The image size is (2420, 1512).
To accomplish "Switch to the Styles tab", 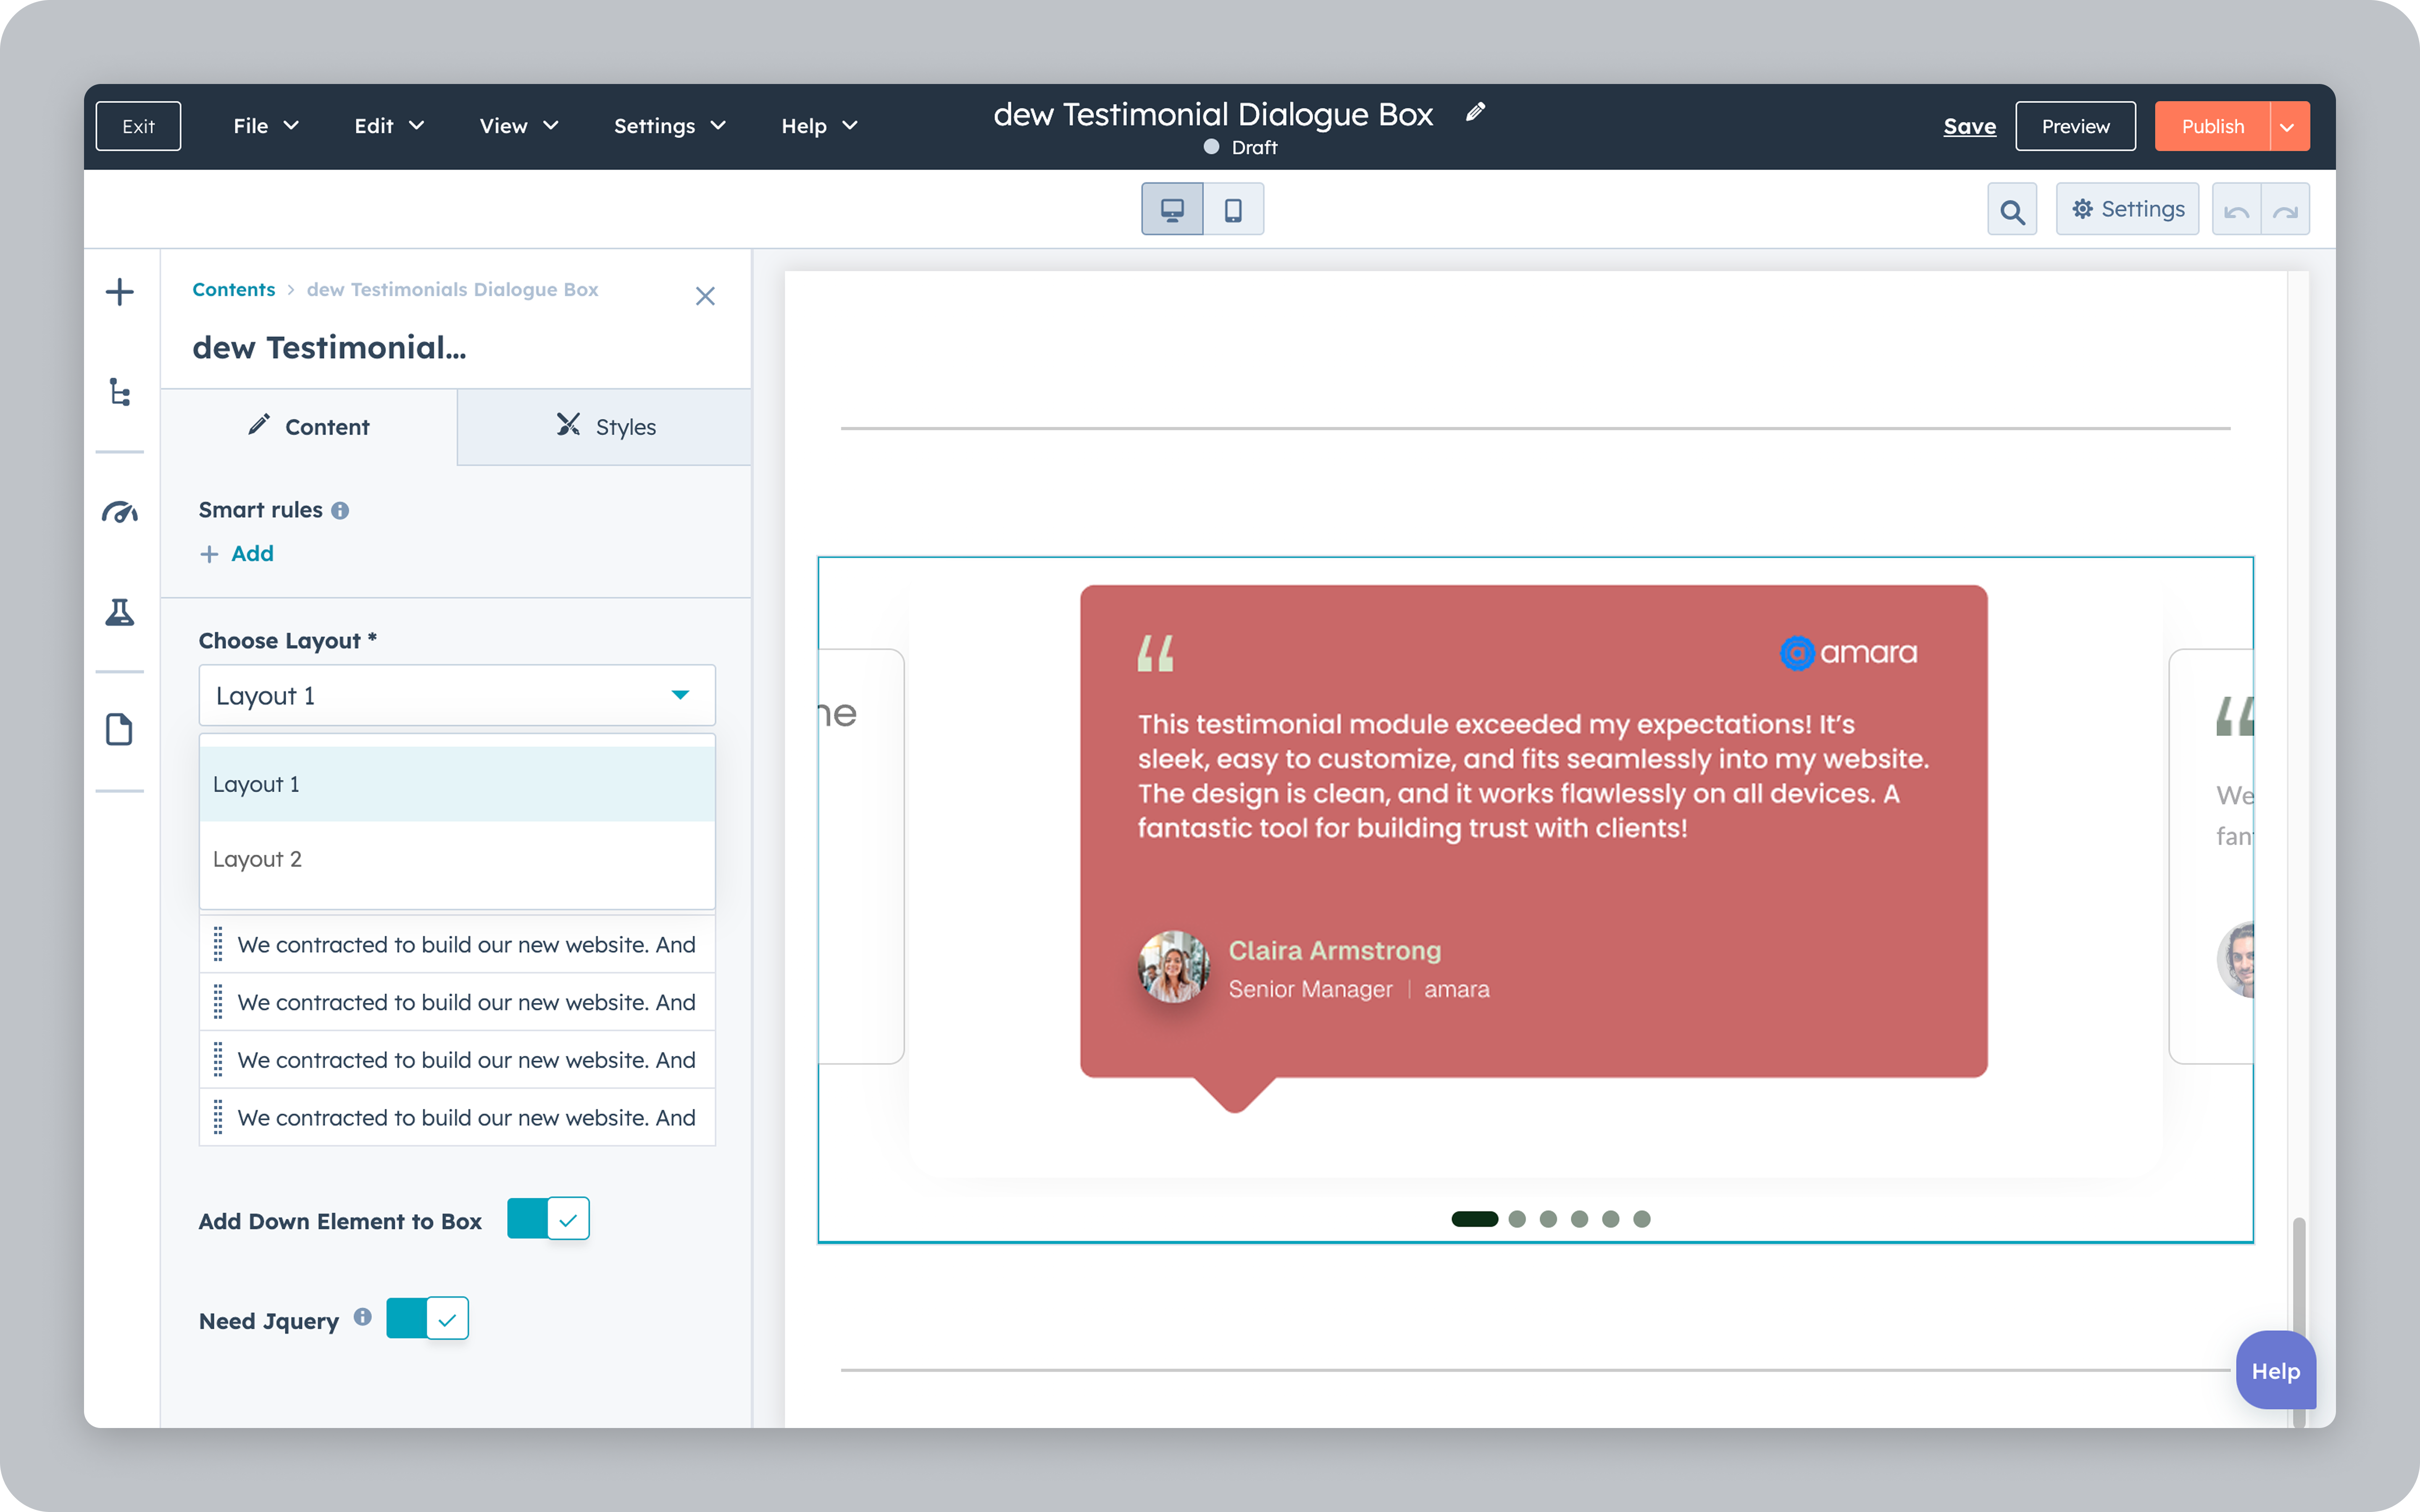I will [605, 427].
